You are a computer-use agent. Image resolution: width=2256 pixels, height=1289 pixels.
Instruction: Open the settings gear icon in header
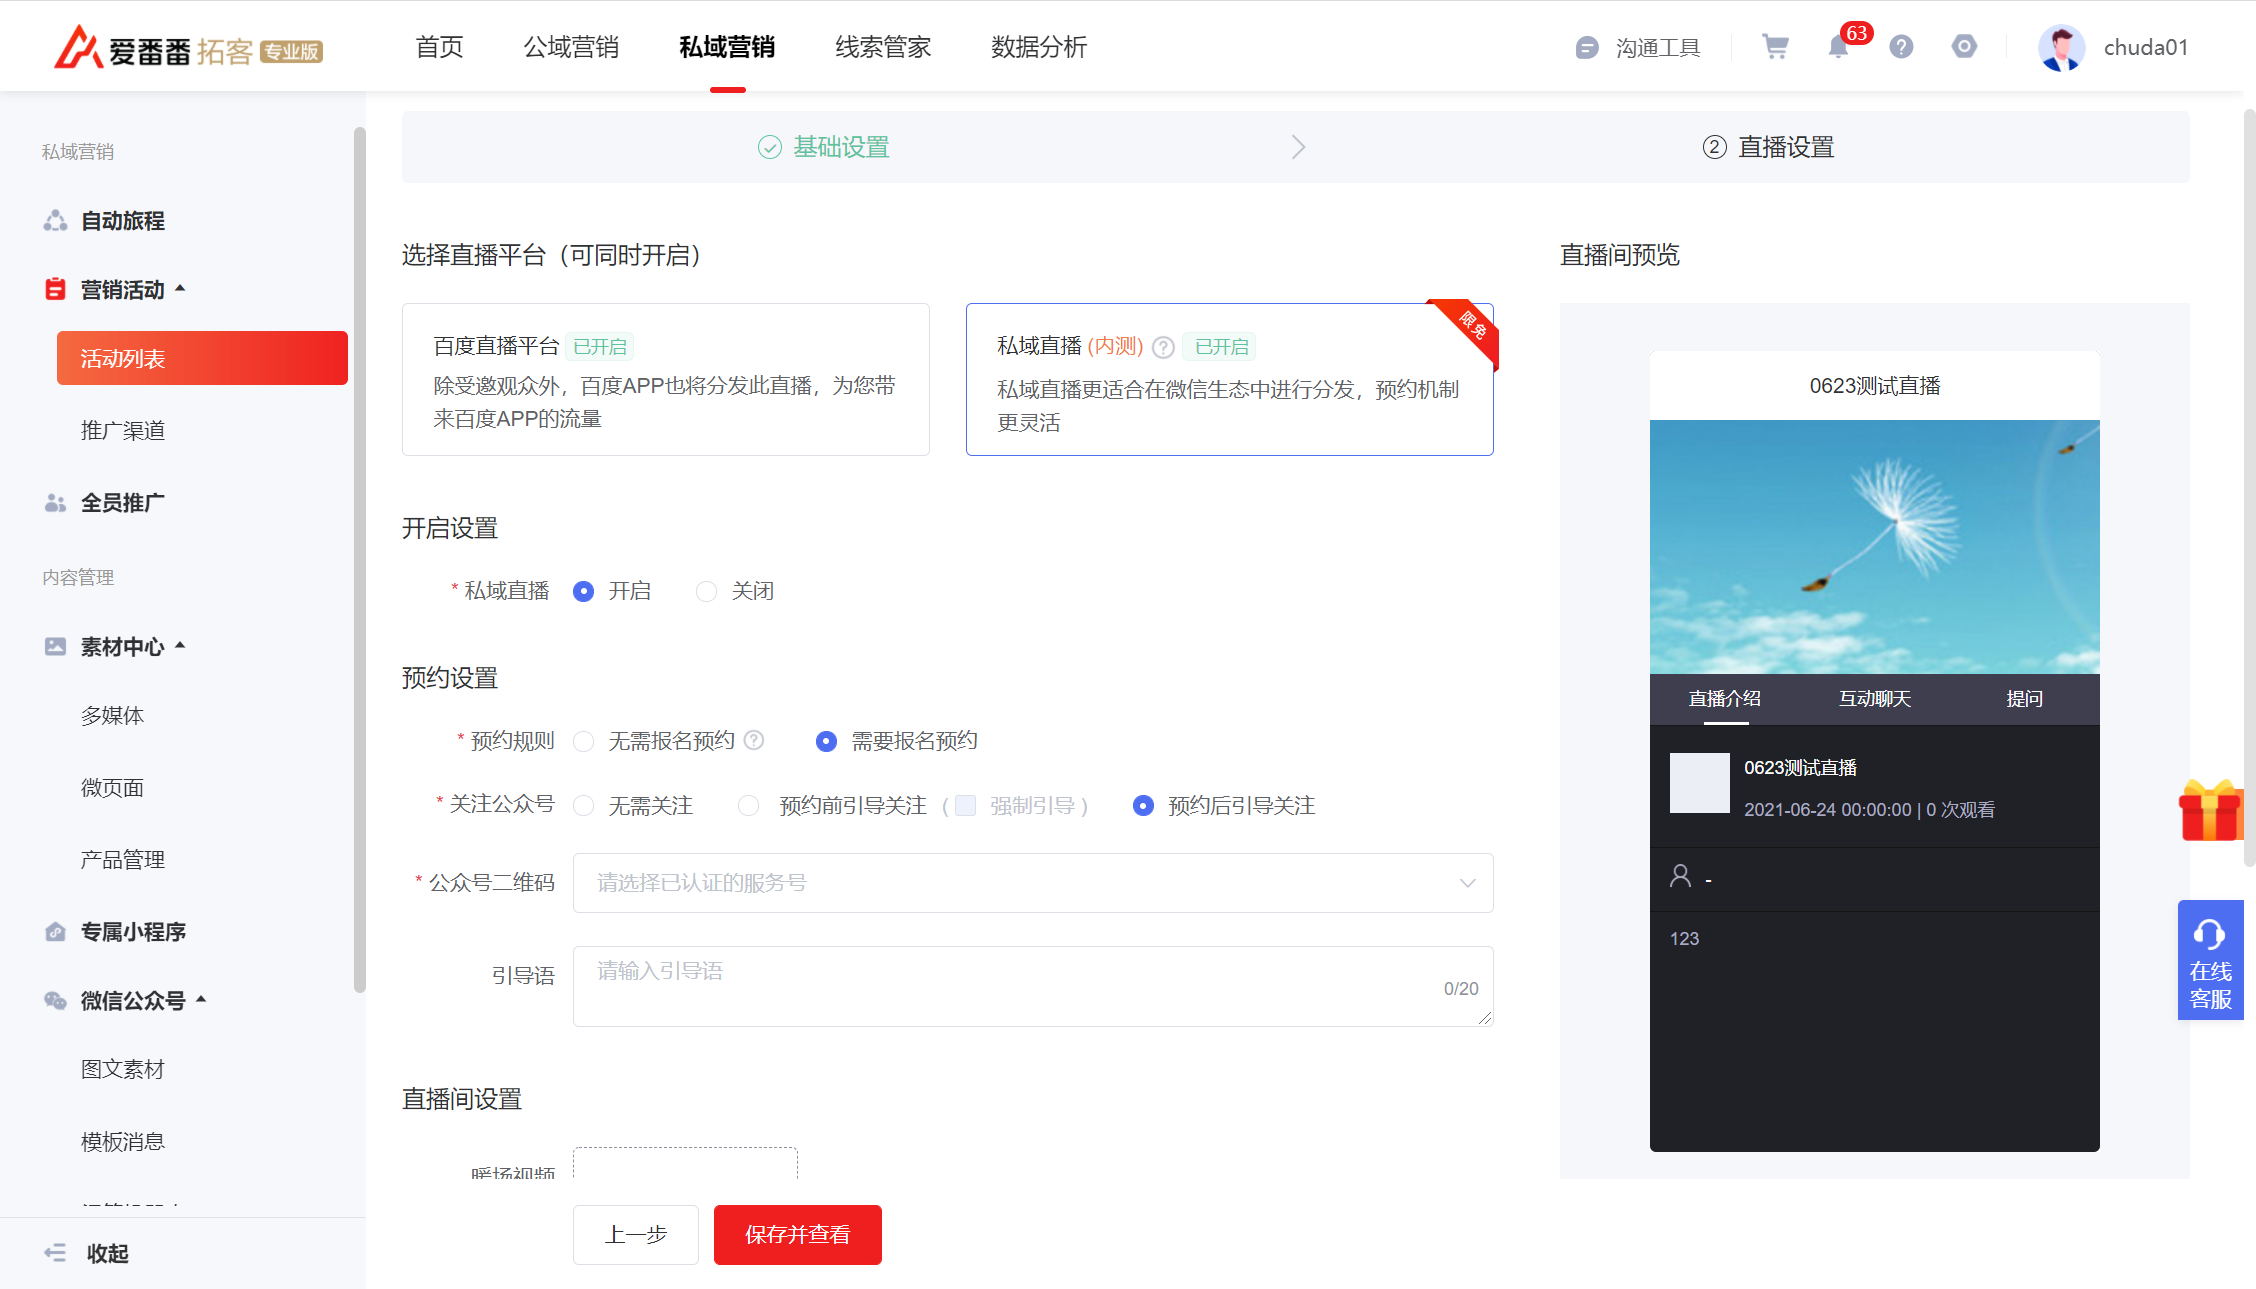pyautogui.click(x=1964, y=47)
